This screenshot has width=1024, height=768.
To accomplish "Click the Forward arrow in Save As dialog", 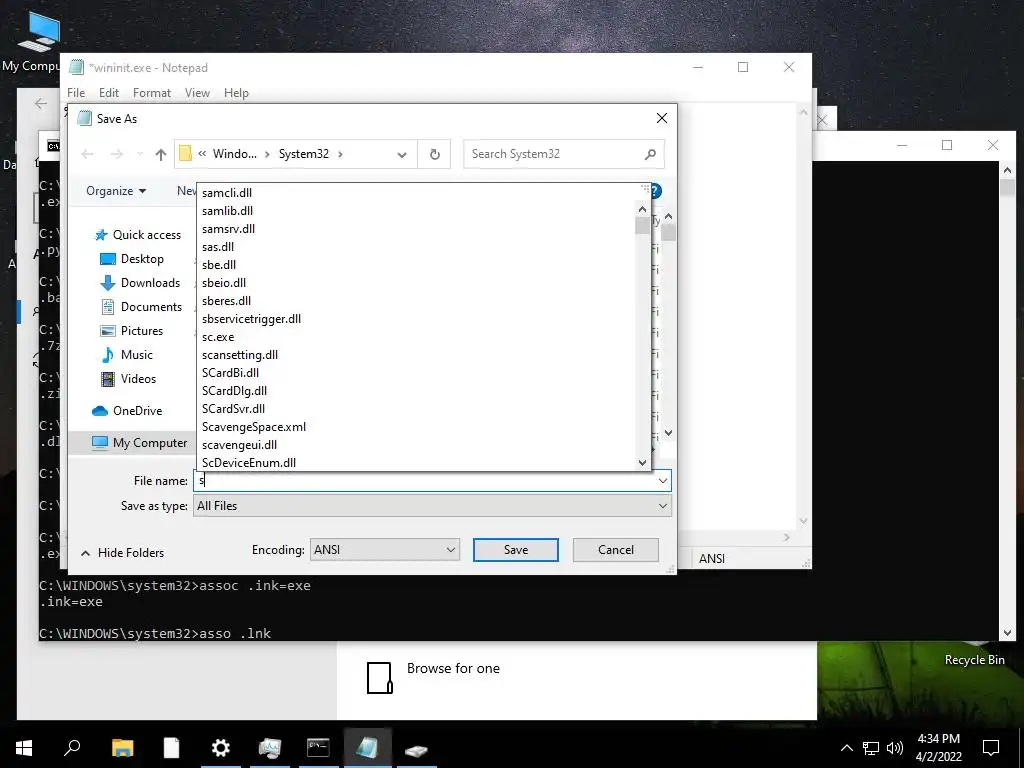I will pyautogui.click(x=116, y=154).
